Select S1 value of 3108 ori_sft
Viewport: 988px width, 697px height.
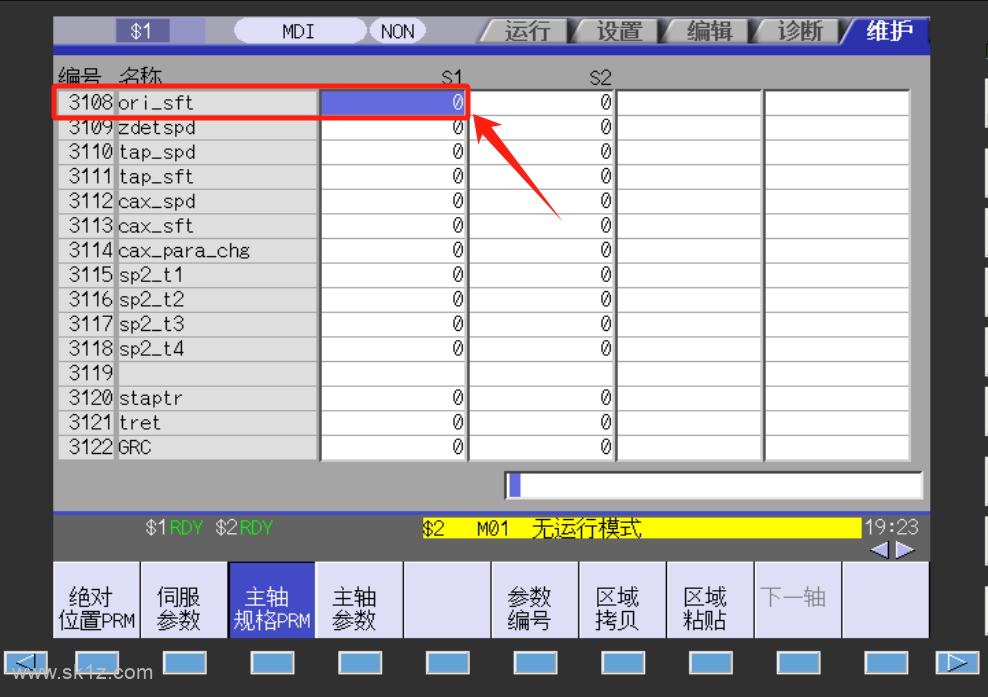[393, 103]
